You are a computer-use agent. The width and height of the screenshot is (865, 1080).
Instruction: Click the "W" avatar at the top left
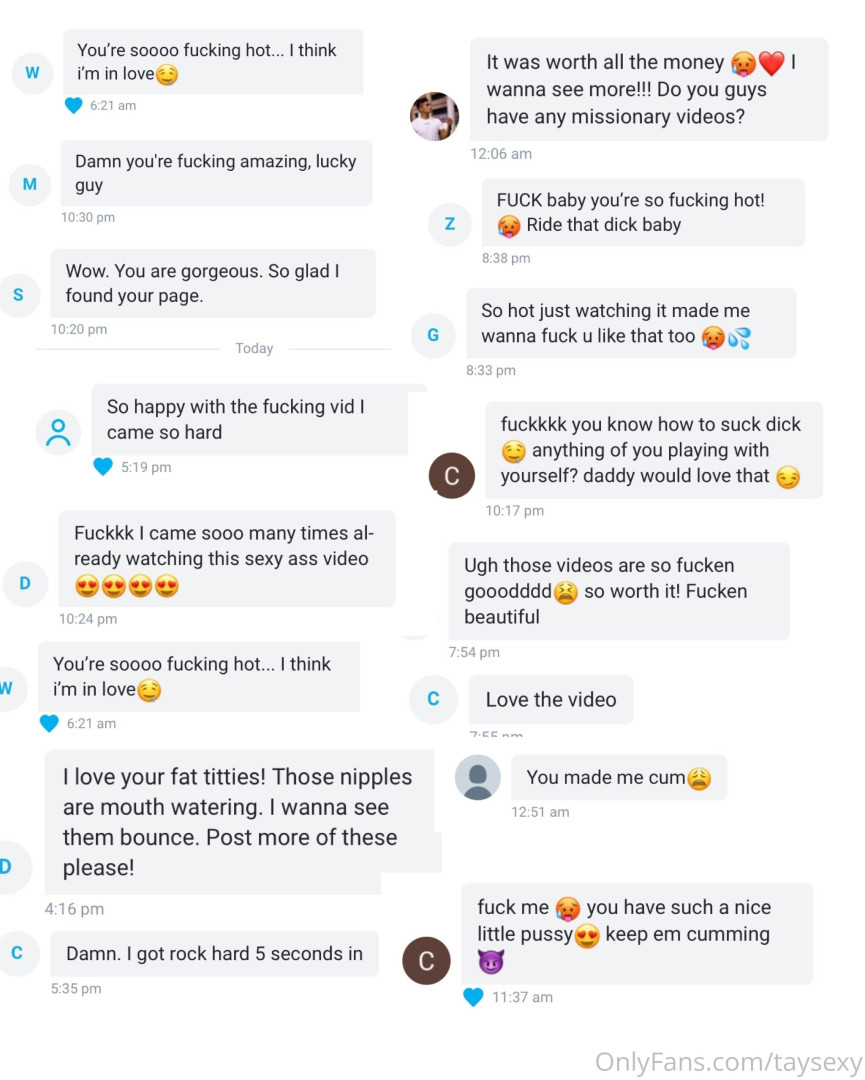coord(32,72)
